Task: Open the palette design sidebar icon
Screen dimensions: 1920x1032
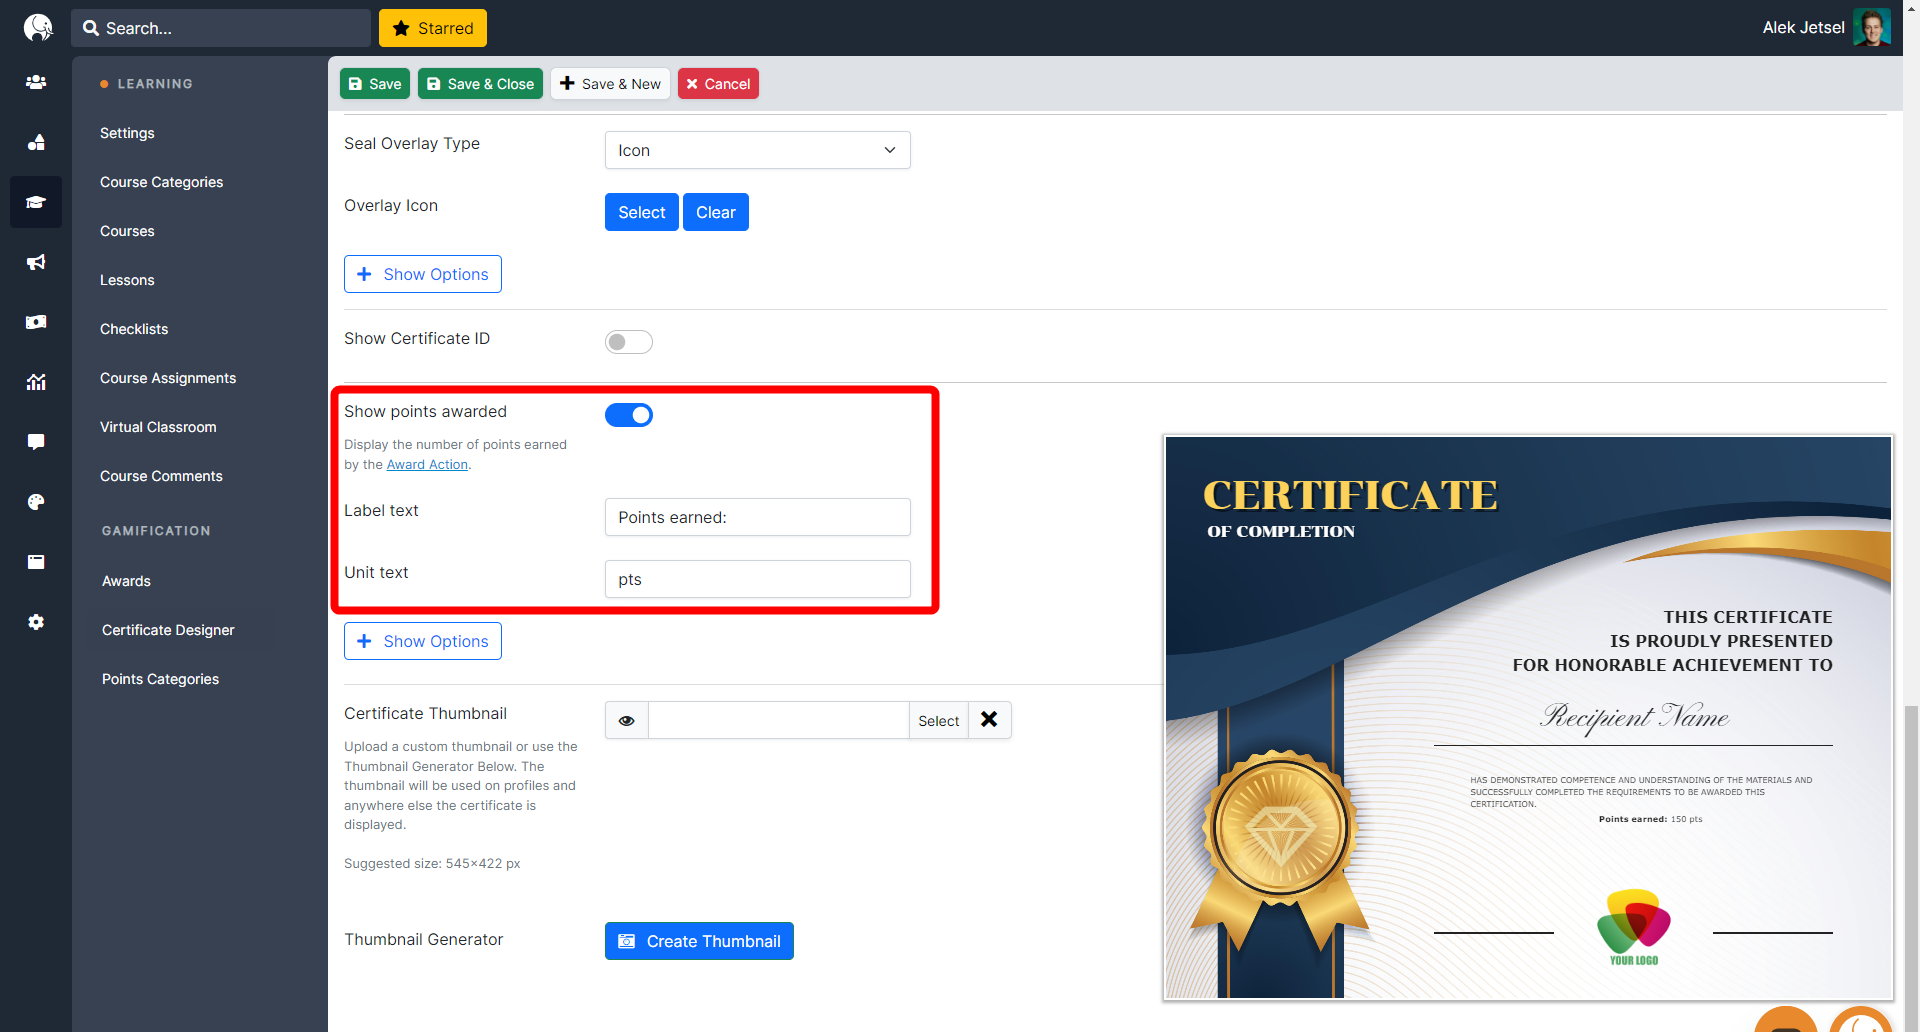Action: coord(36,502)
